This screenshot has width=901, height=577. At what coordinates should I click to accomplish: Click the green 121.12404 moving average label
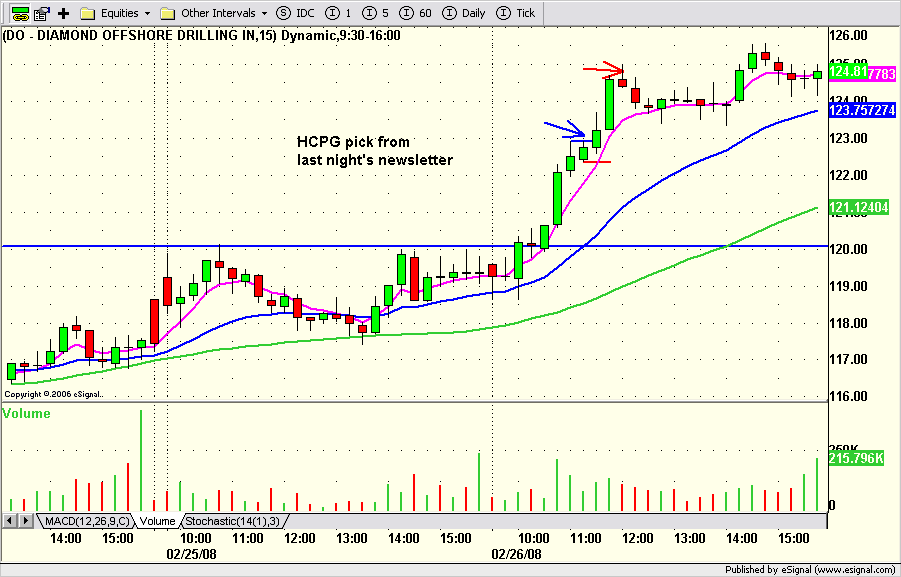tap(859, 207)
